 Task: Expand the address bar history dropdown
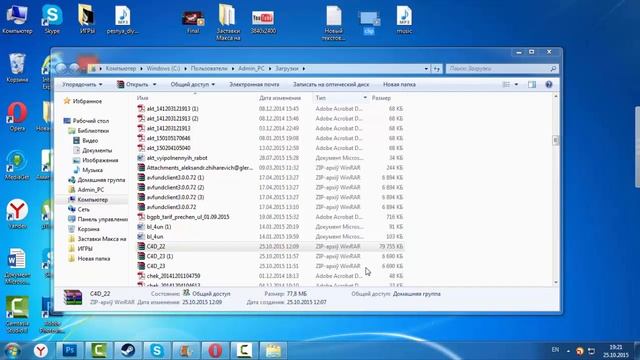coord(426,69)
